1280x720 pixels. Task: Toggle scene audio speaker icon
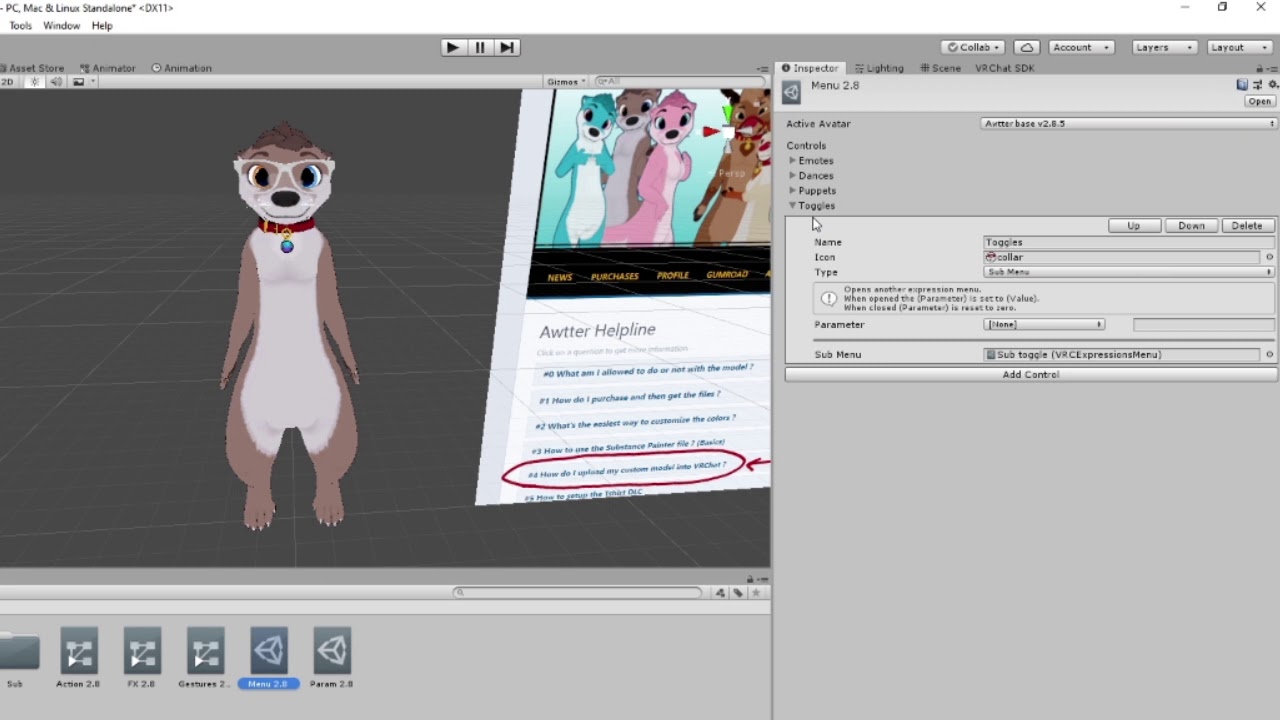tap(56, 82)
